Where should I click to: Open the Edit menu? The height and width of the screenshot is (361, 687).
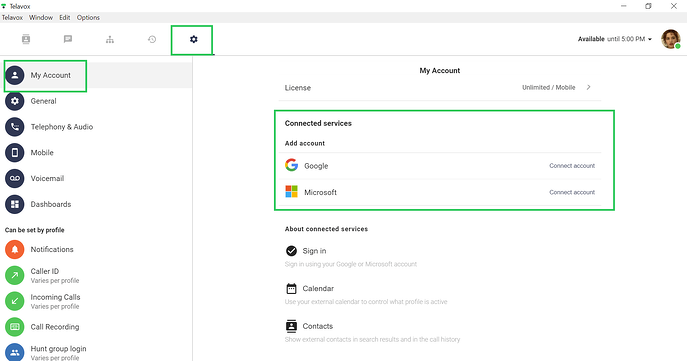65,18
